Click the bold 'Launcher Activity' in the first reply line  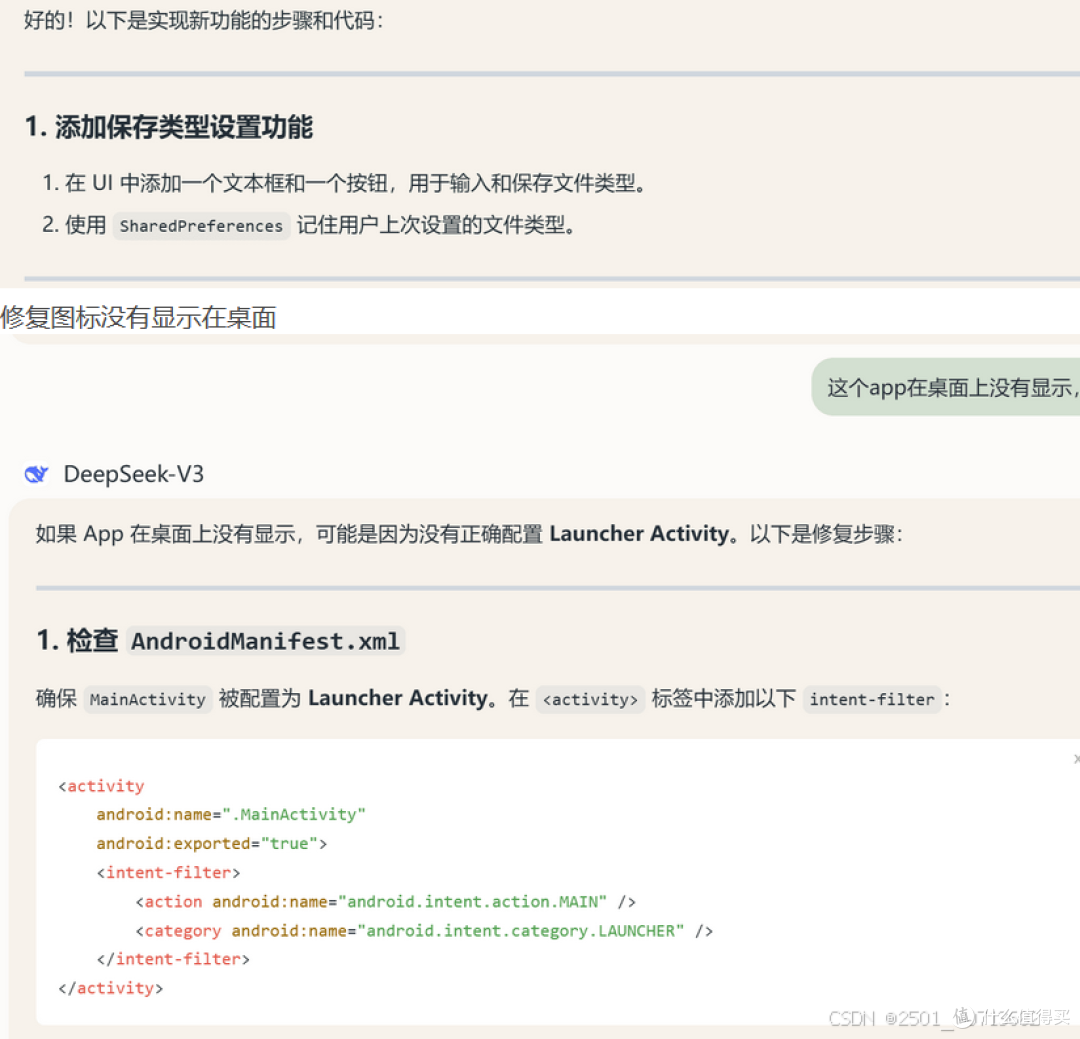click(639, 534)
